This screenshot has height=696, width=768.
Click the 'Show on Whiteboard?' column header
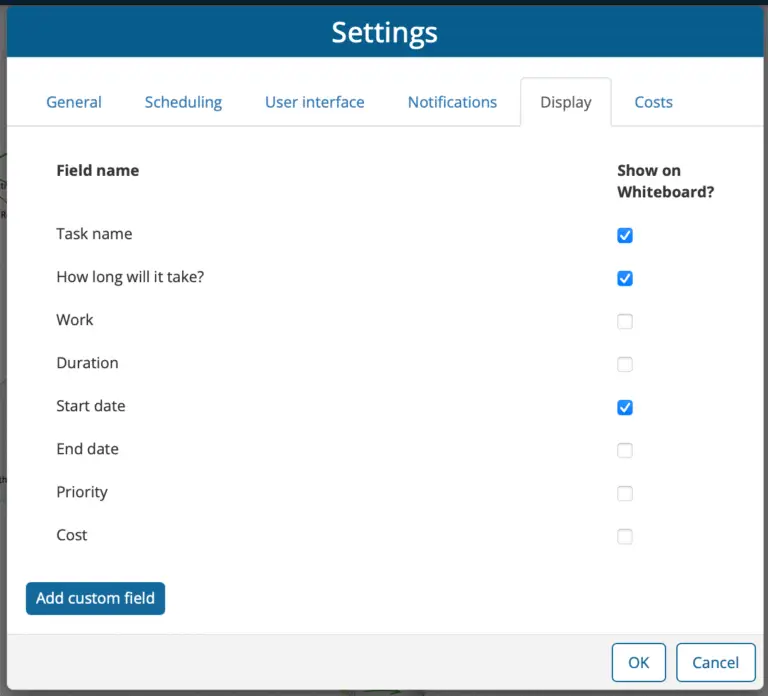665,181
